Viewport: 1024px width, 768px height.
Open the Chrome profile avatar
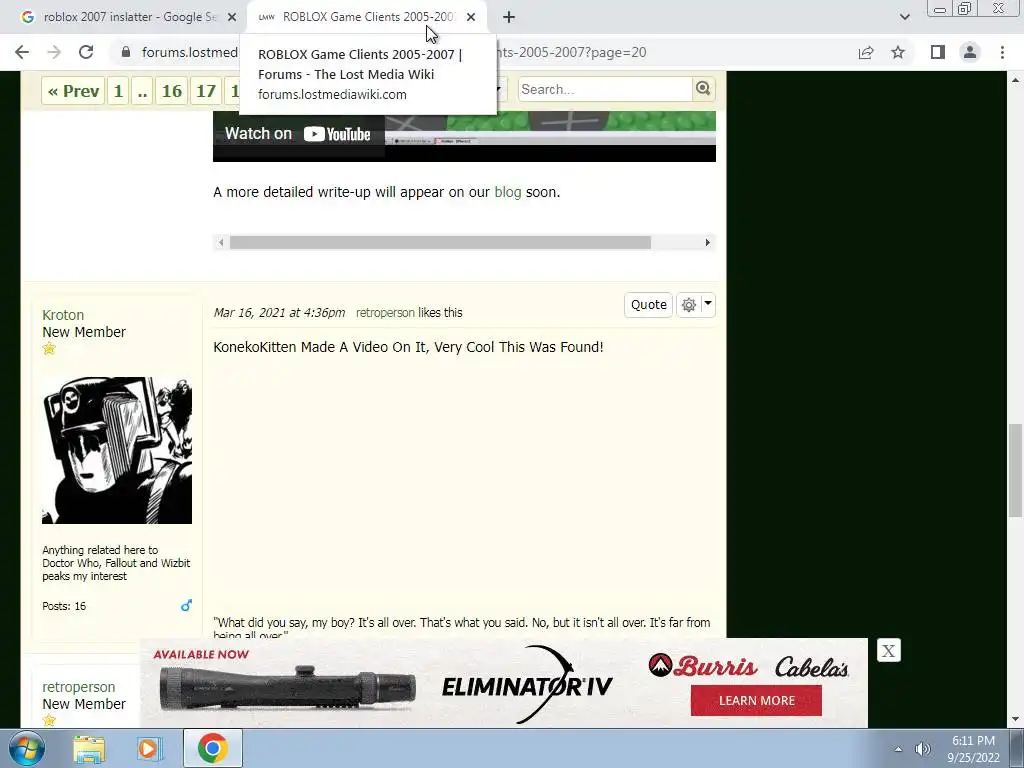tap(970, 52)
